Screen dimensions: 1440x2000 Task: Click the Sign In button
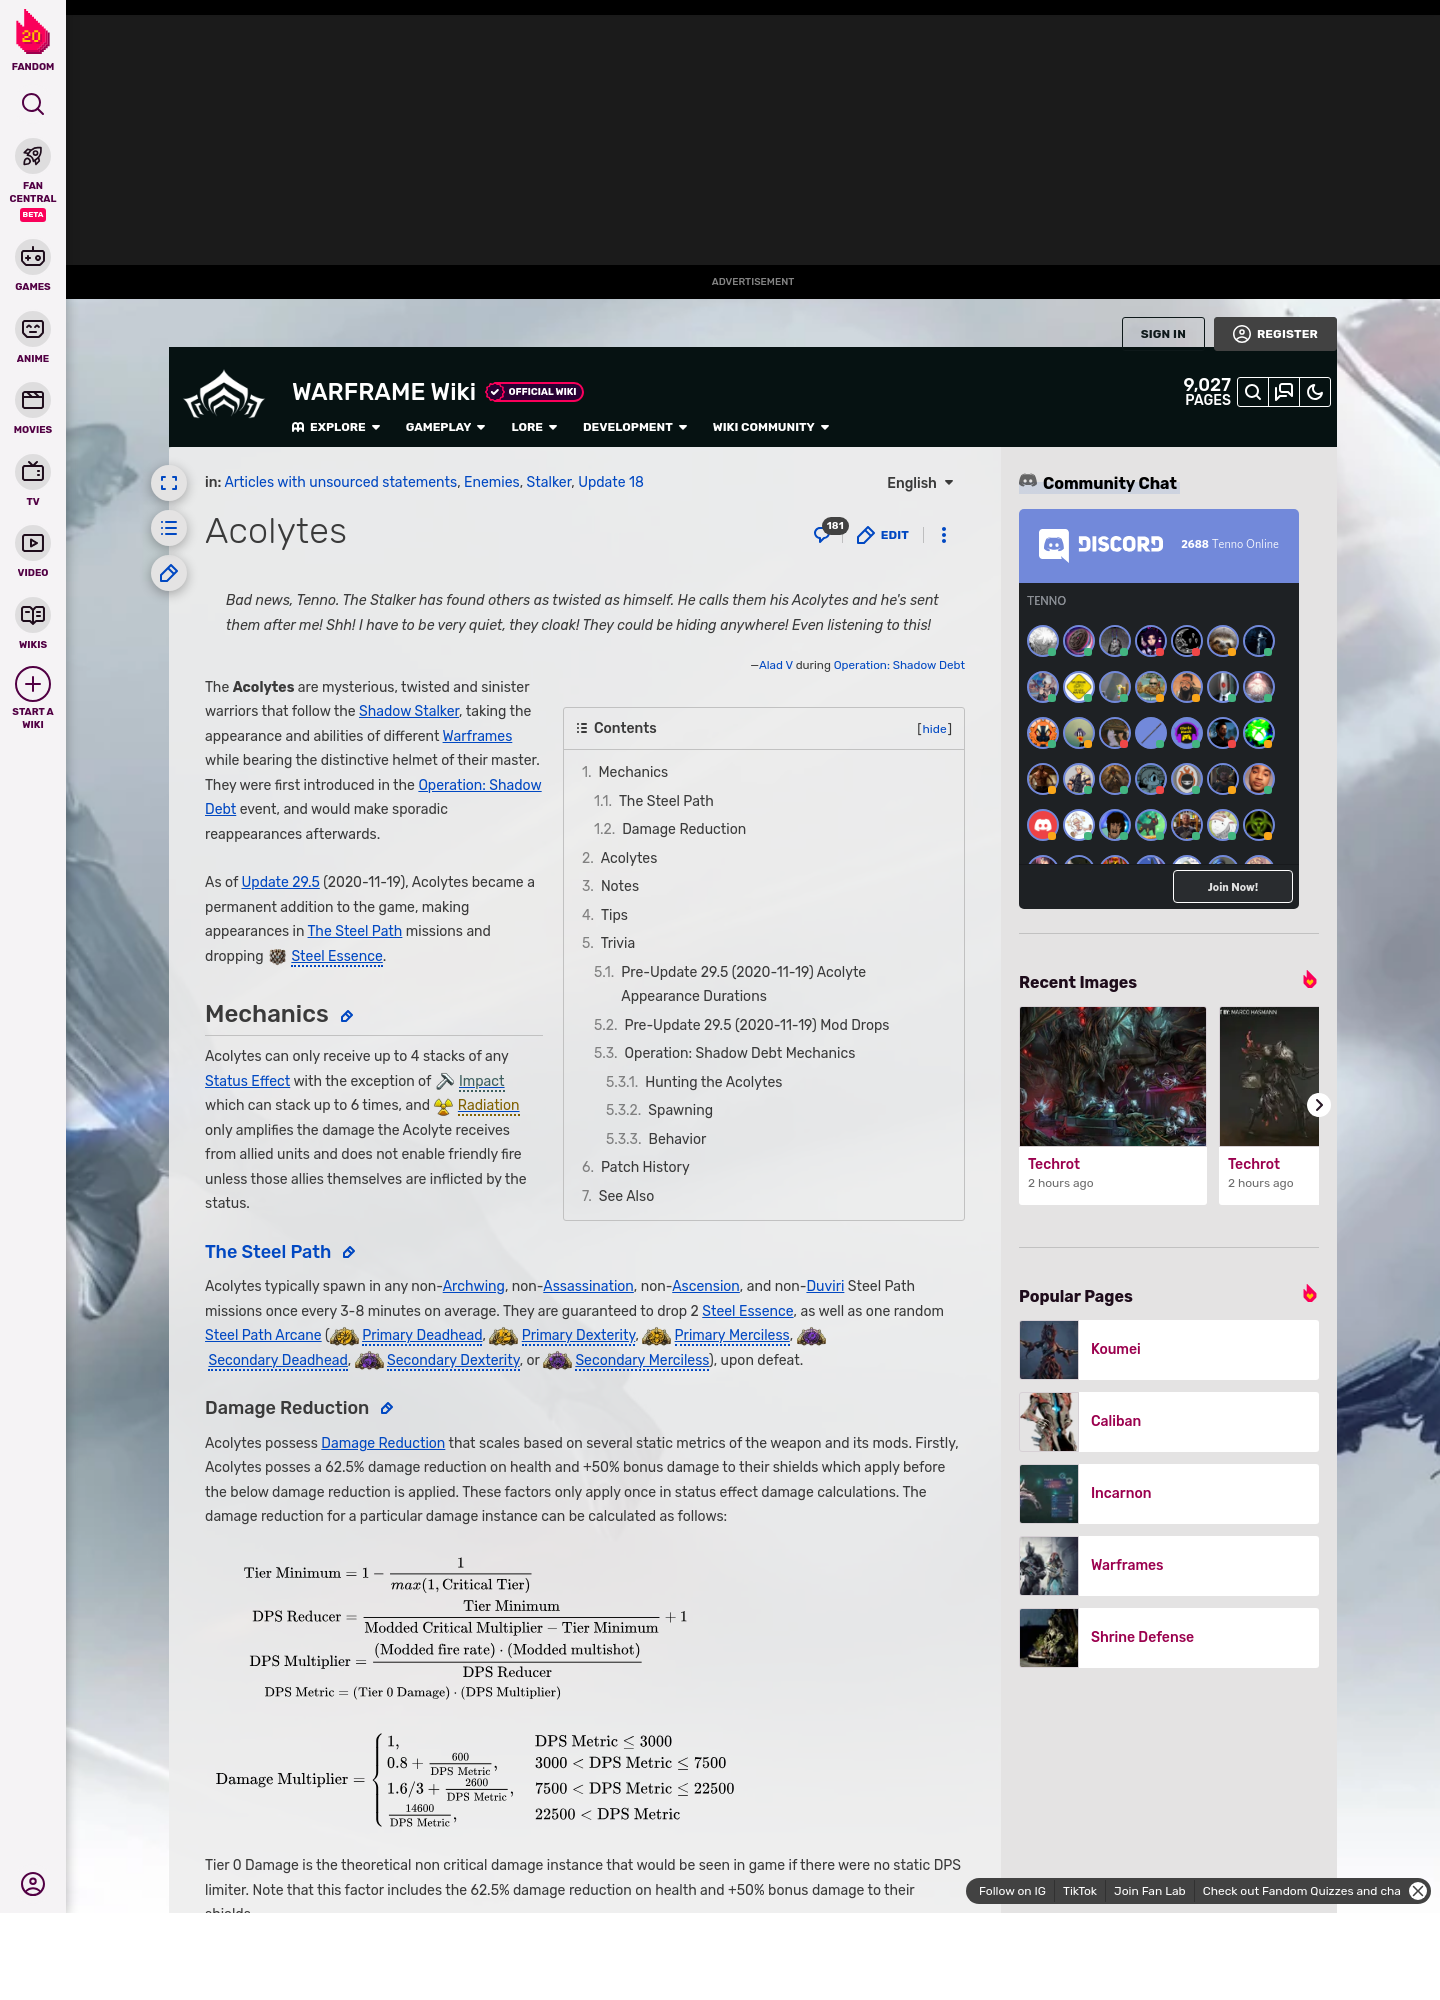[1163, 334]
